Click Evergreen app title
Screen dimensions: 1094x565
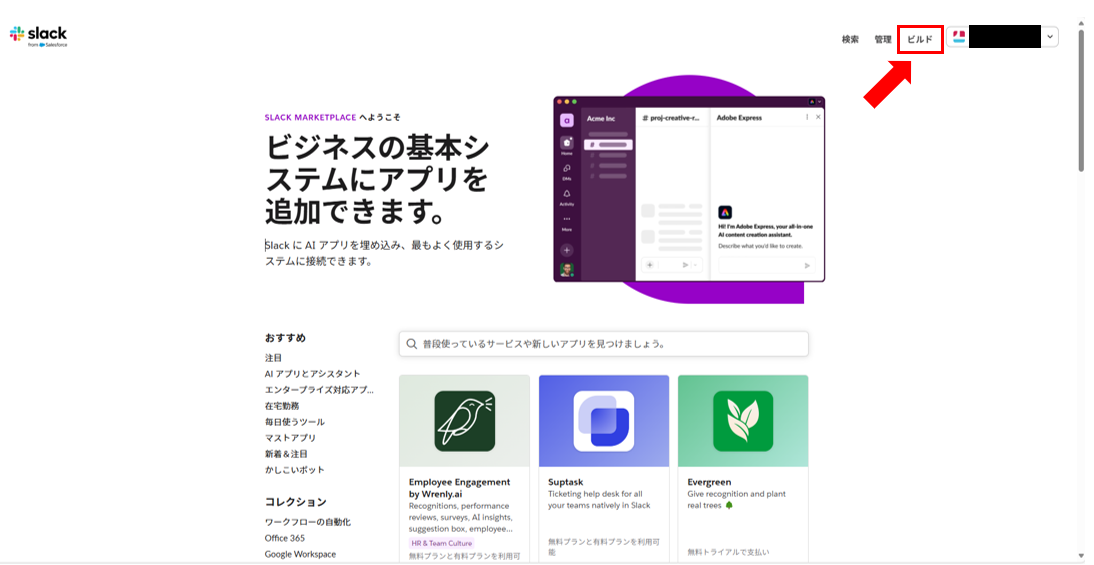710,482
